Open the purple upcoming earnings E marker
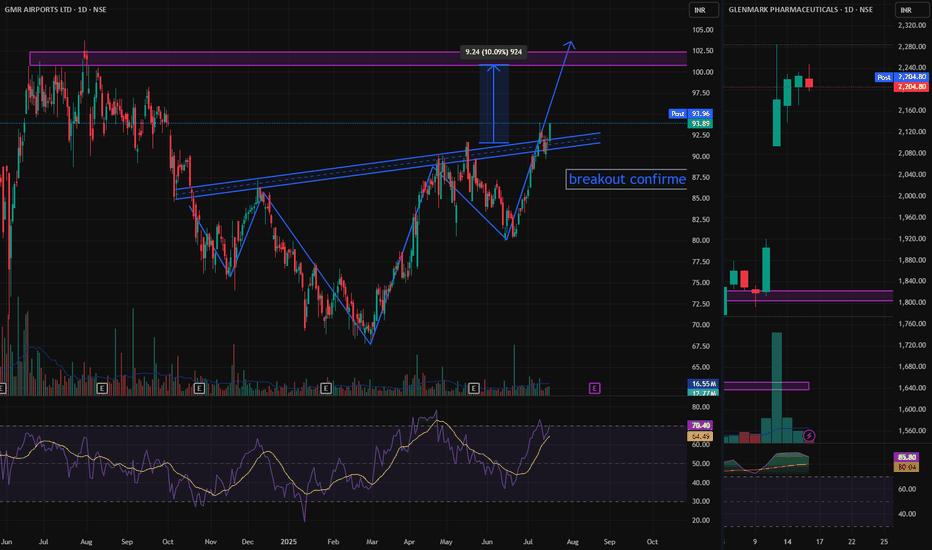The width and height of the screenshot is (932, 550). [594, 388]
